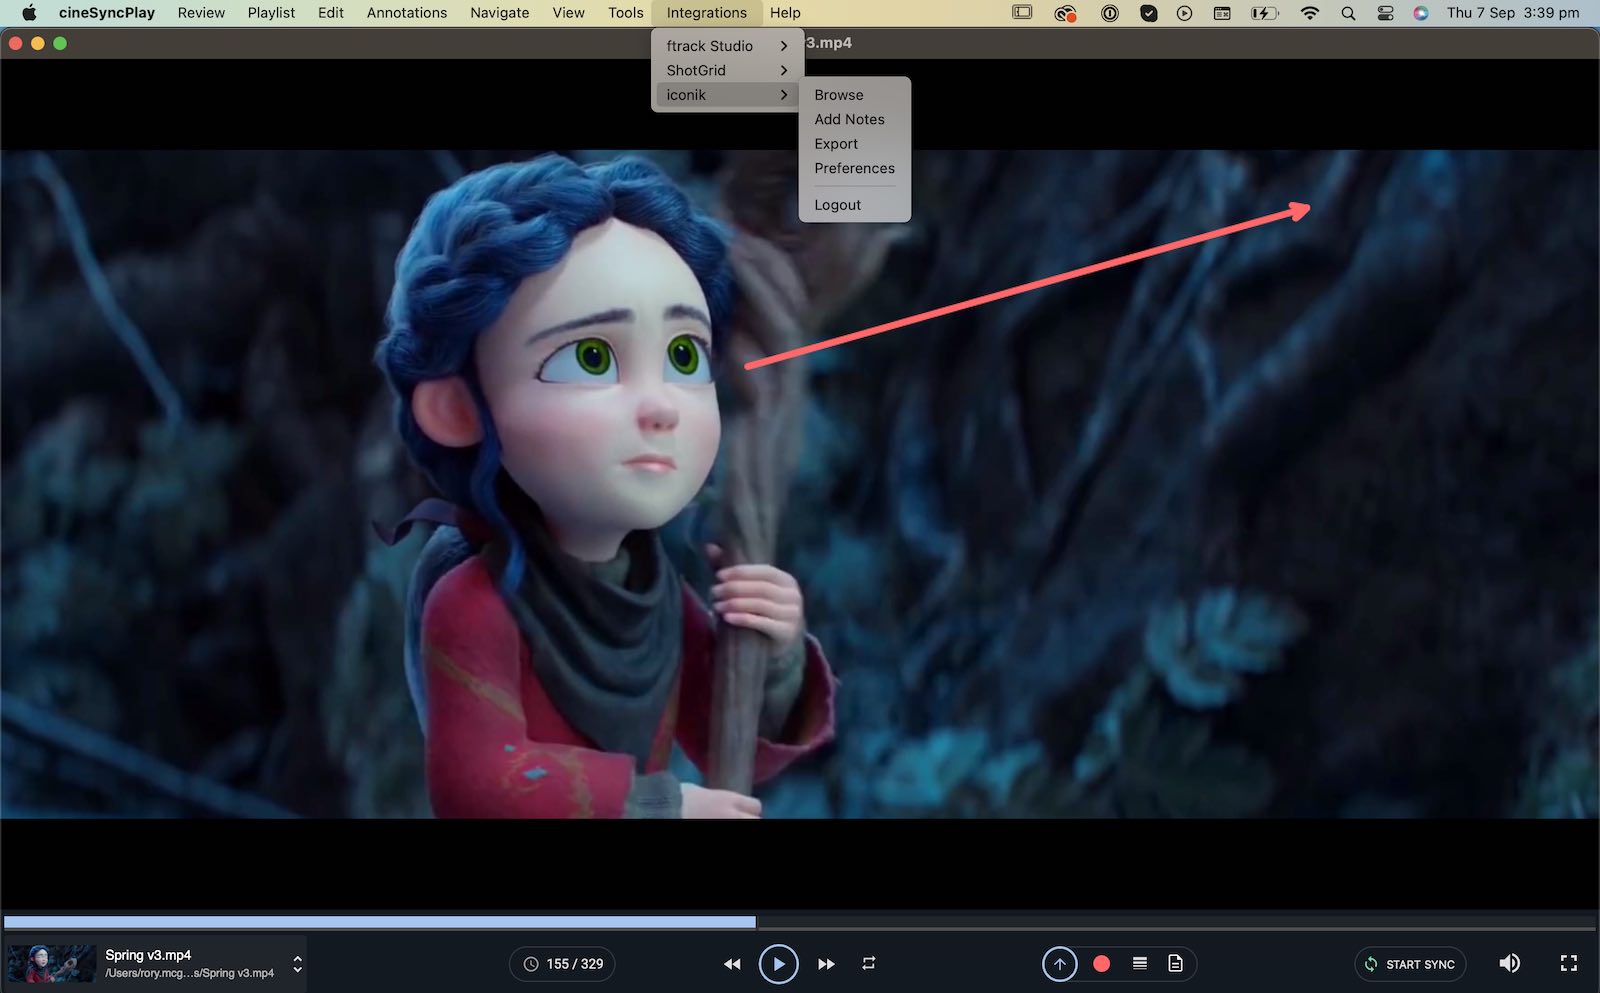The image size is (1600, 993).
Task: Click the date and time display
Action: point(1513,13)
